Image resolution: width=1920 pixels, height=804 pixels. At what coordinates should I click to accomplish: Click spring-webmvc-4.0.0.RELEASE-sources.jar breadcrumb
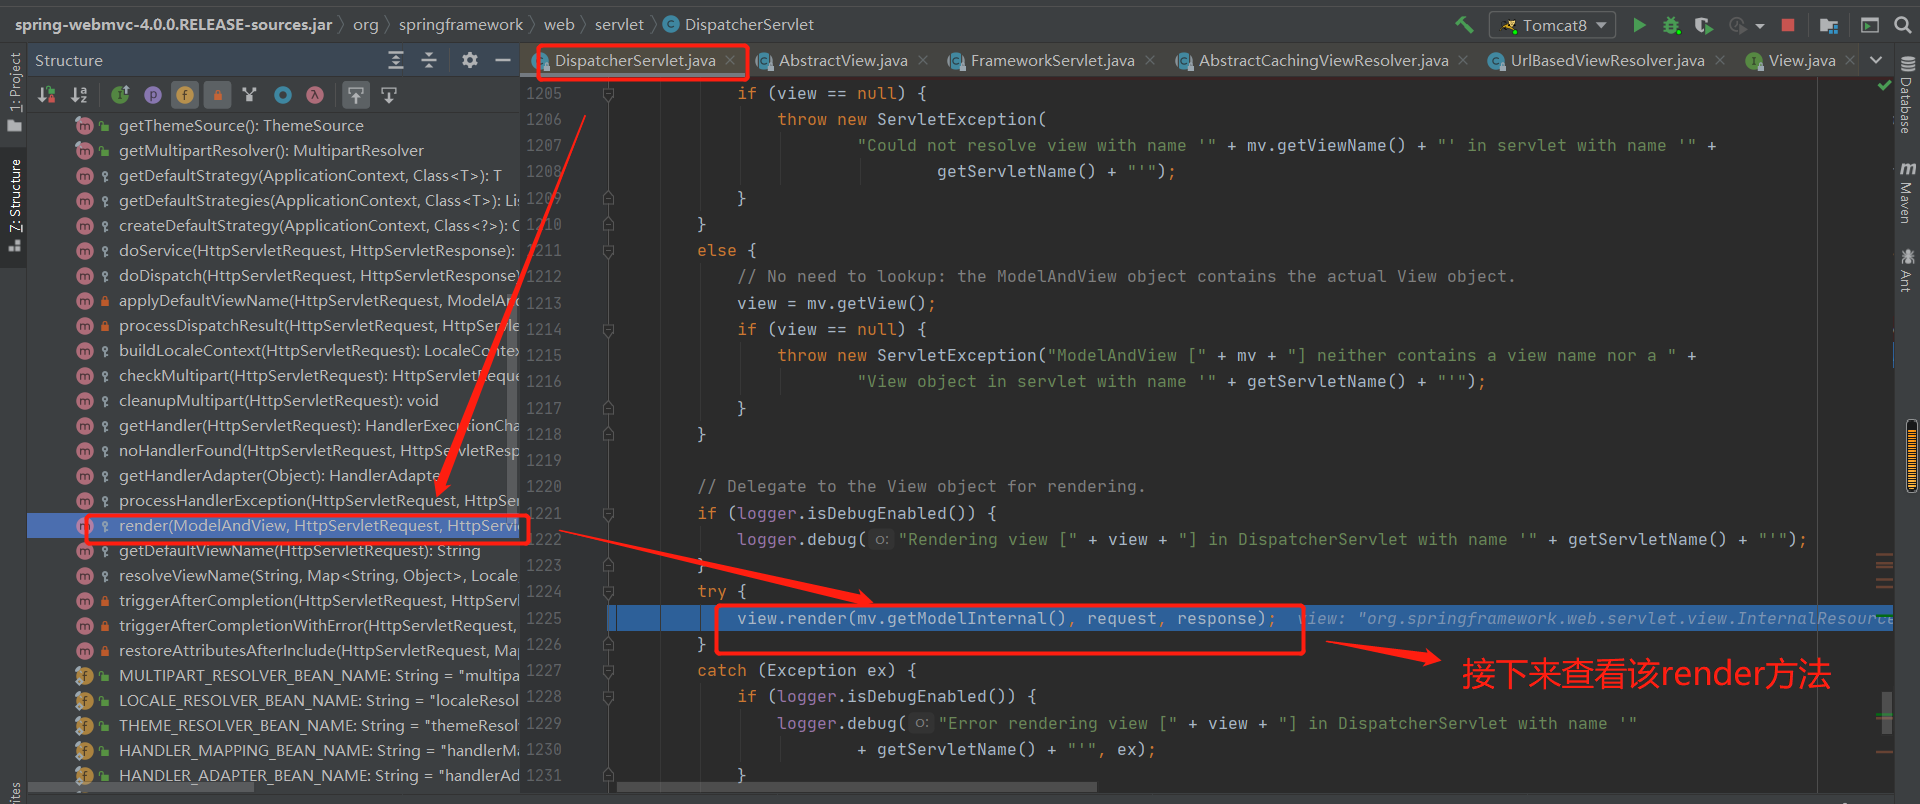pyautogui.click(x=173, y=24)
